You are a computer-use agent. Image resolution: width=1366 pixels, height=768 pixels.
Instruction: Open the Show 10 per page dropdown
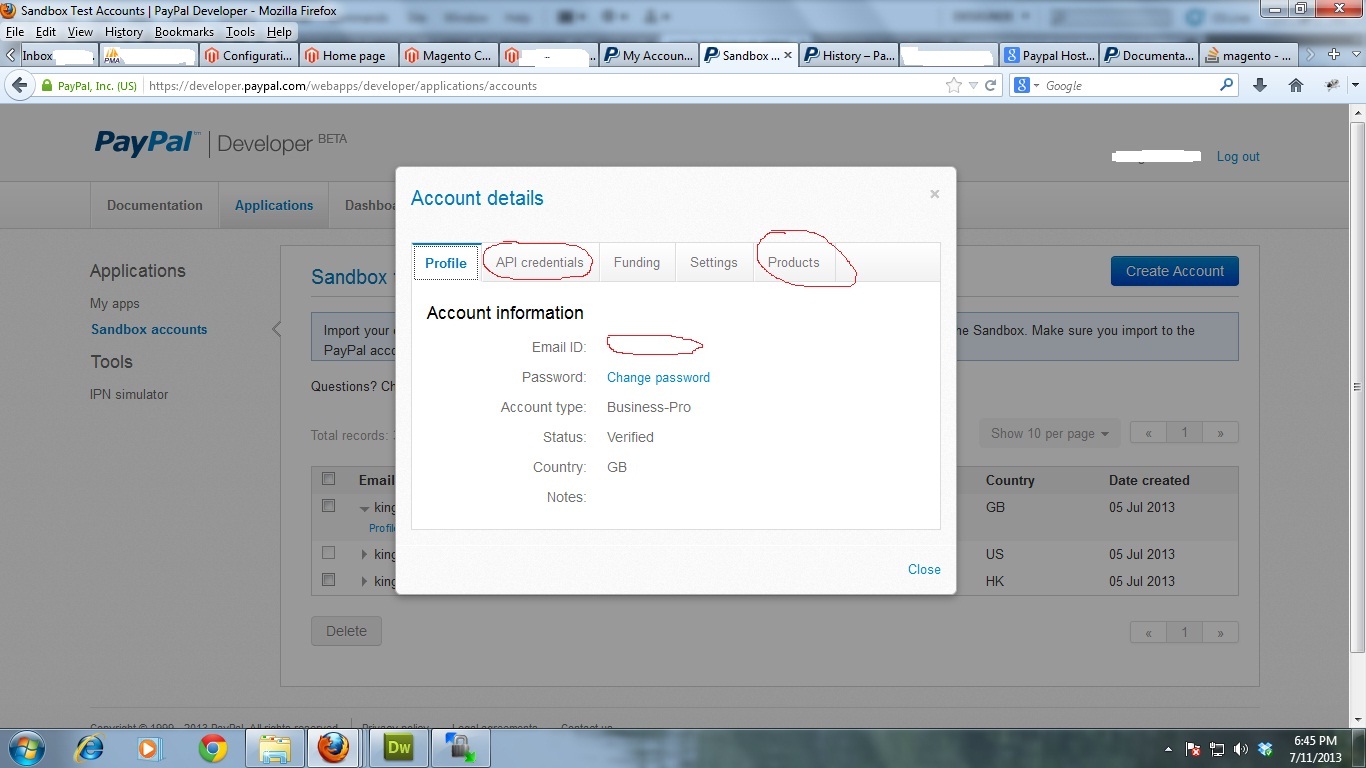tap(1049, 433)
